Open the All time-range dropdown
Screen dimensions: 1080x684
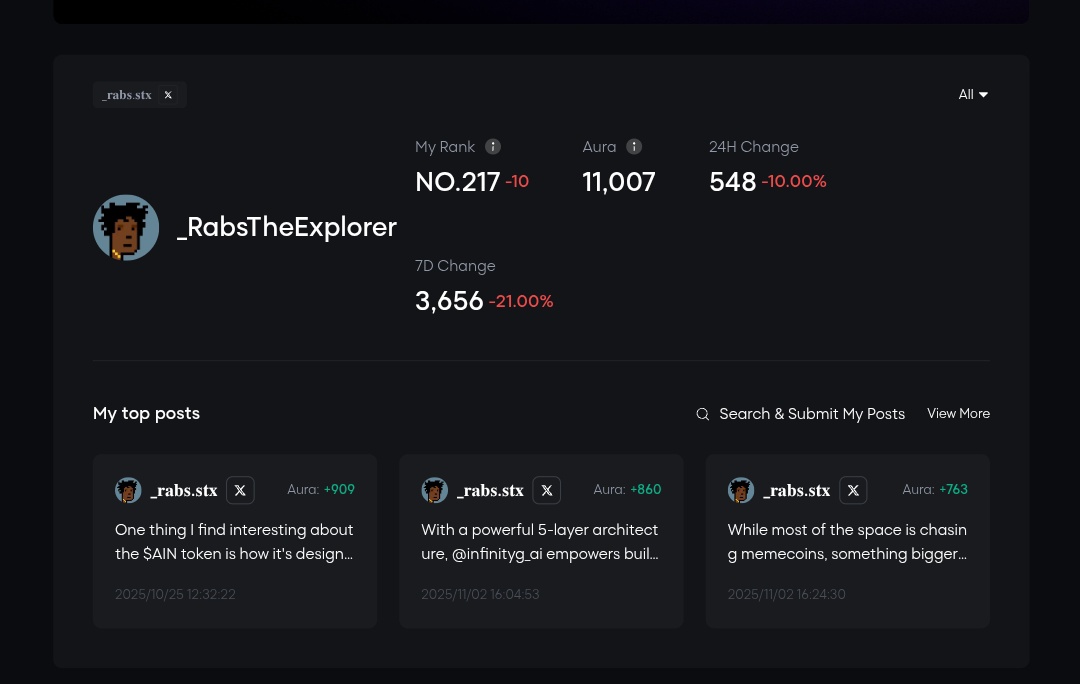point(966,94)
